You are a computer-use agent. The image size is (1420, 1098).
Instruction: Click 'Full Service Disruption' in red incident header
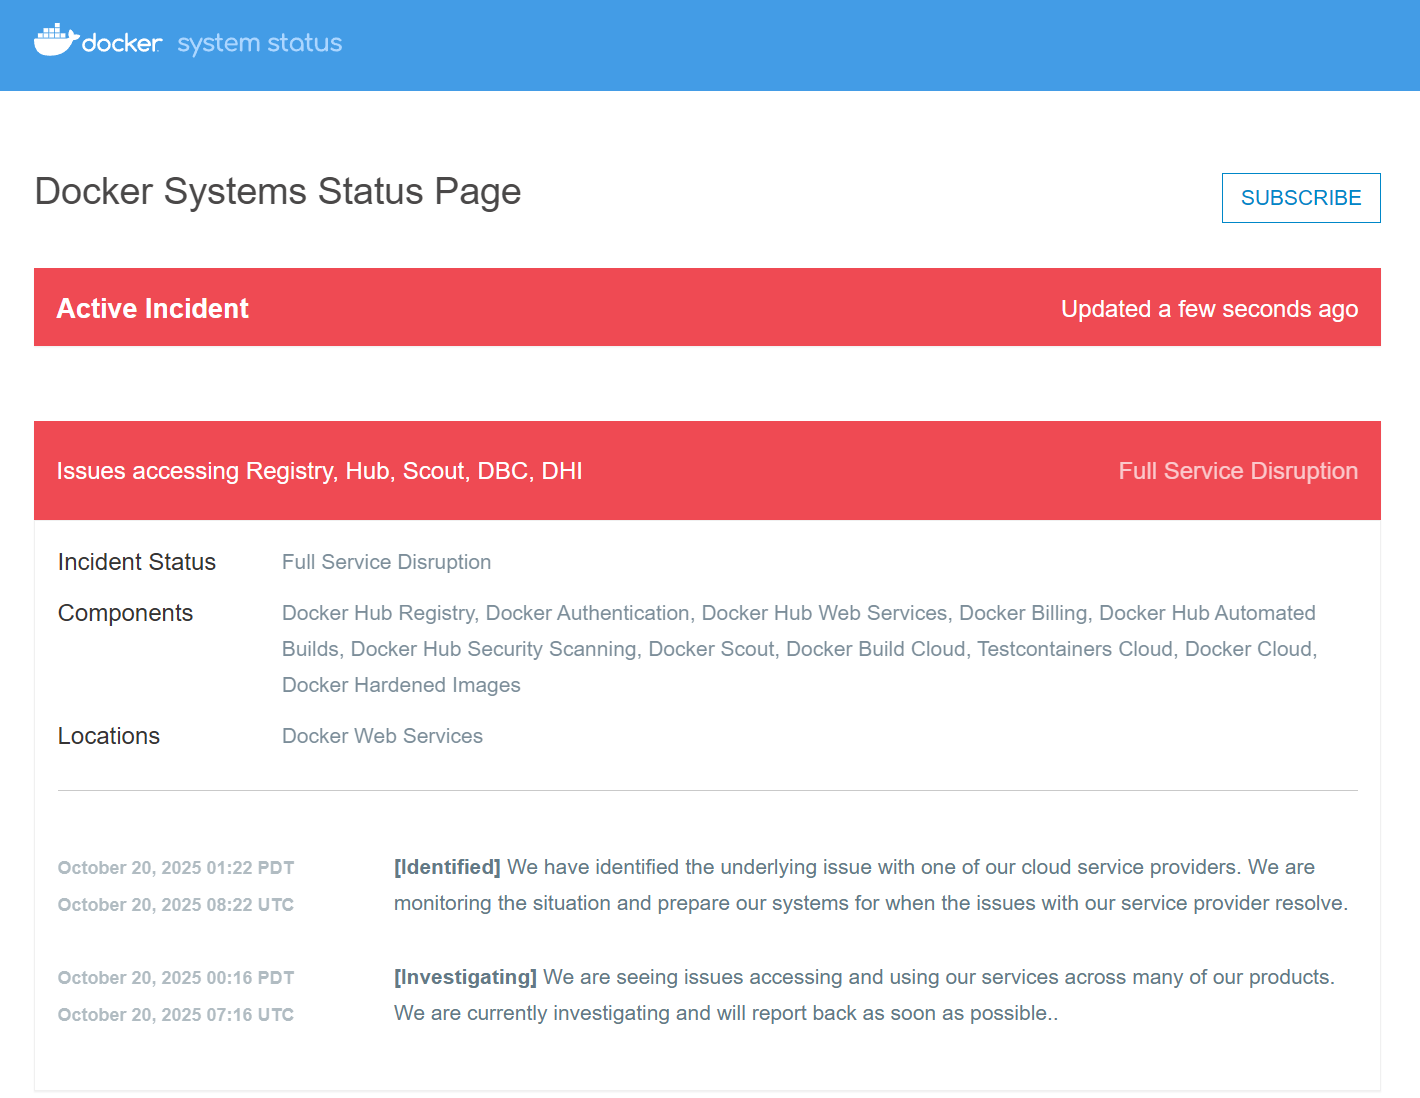pyautogui.click(x=1237, y=471)
